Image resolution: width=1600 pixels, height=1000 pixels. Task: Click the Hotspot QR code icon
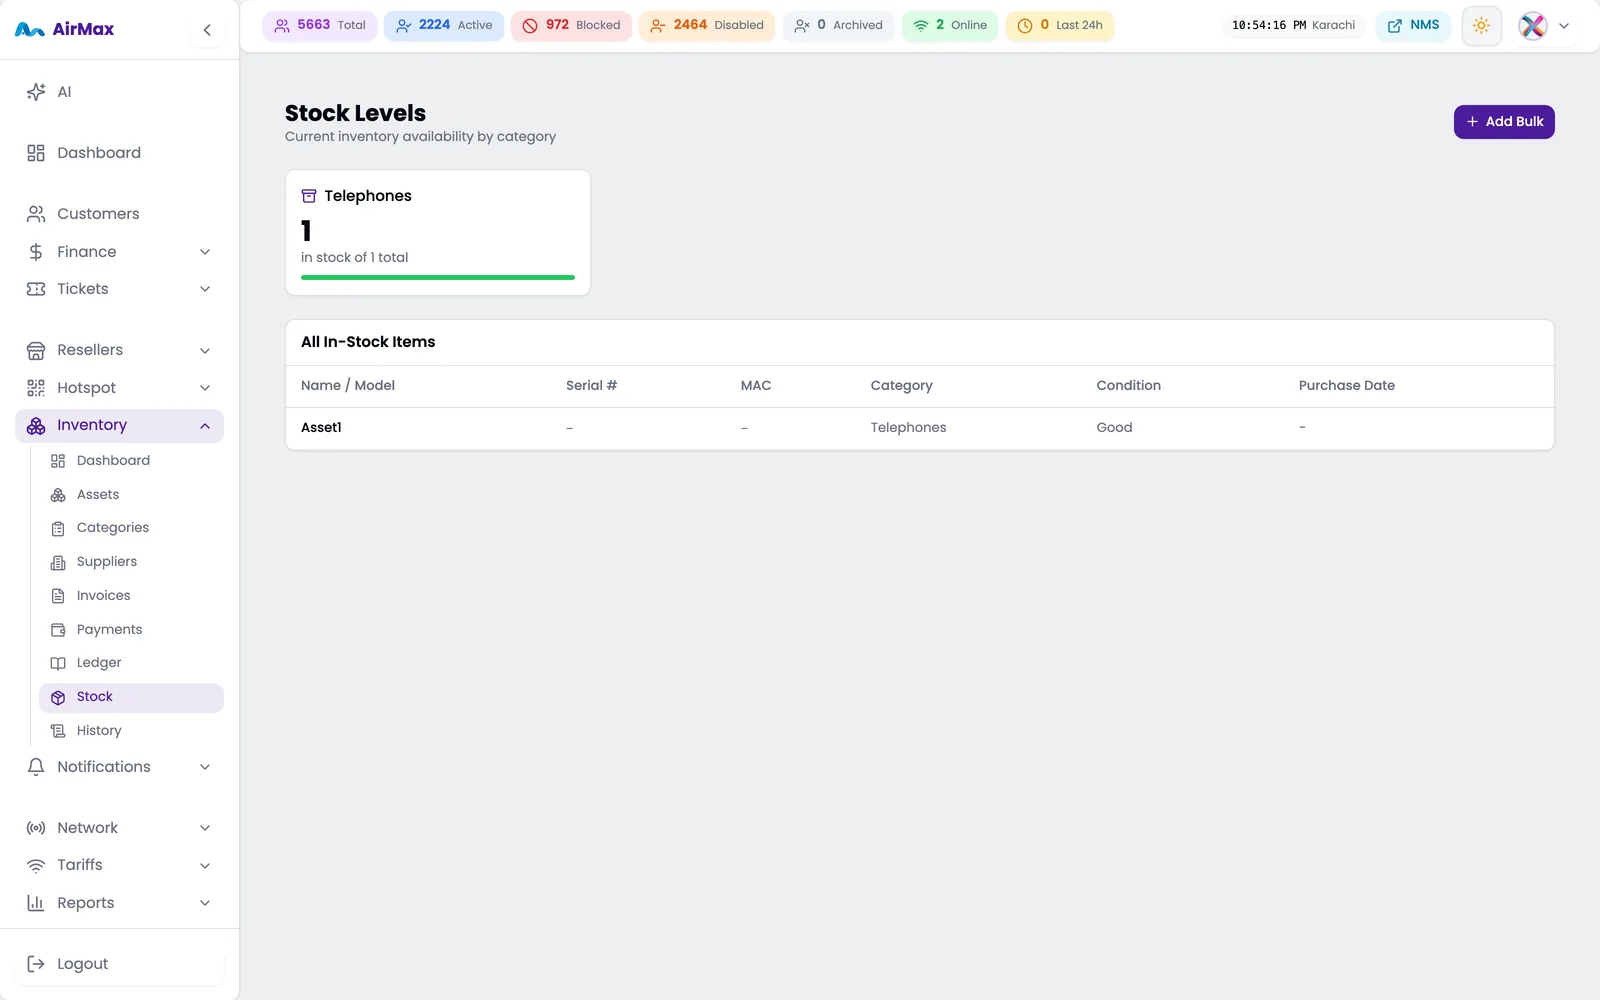click(36, 388)
